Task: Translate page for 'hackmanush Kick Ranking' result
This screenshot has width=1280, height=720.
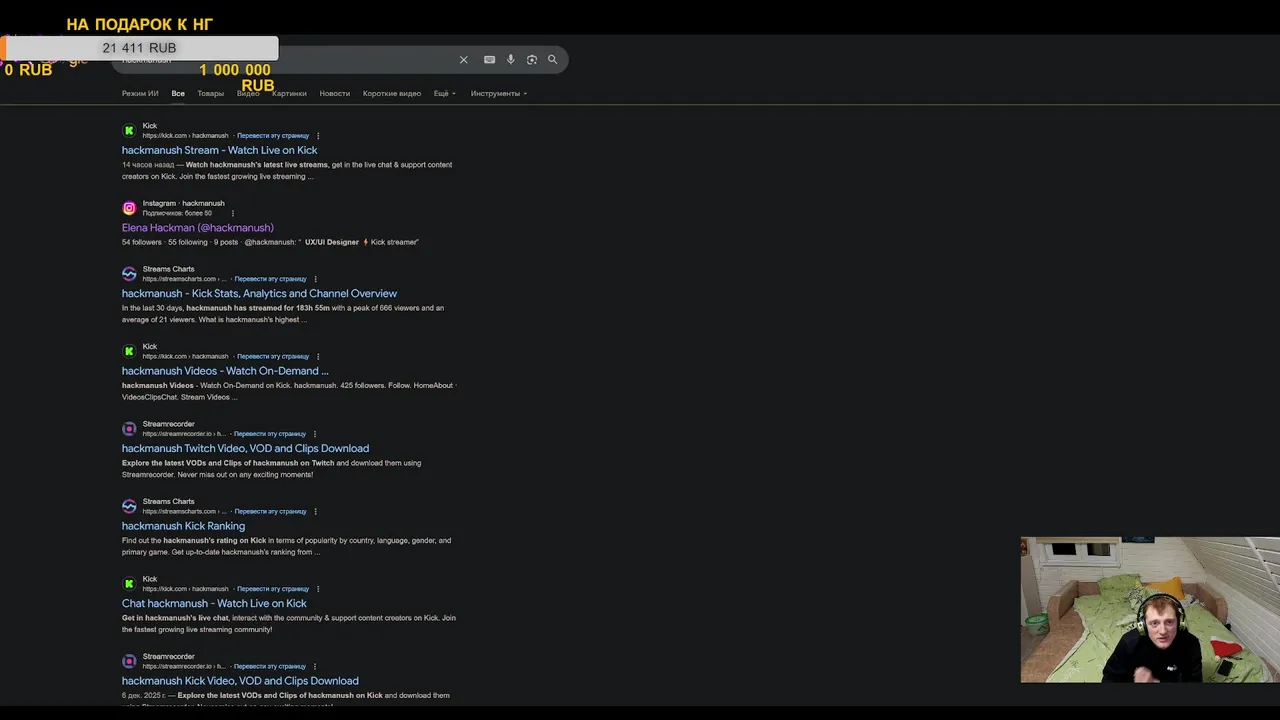Action: [270, 512]
